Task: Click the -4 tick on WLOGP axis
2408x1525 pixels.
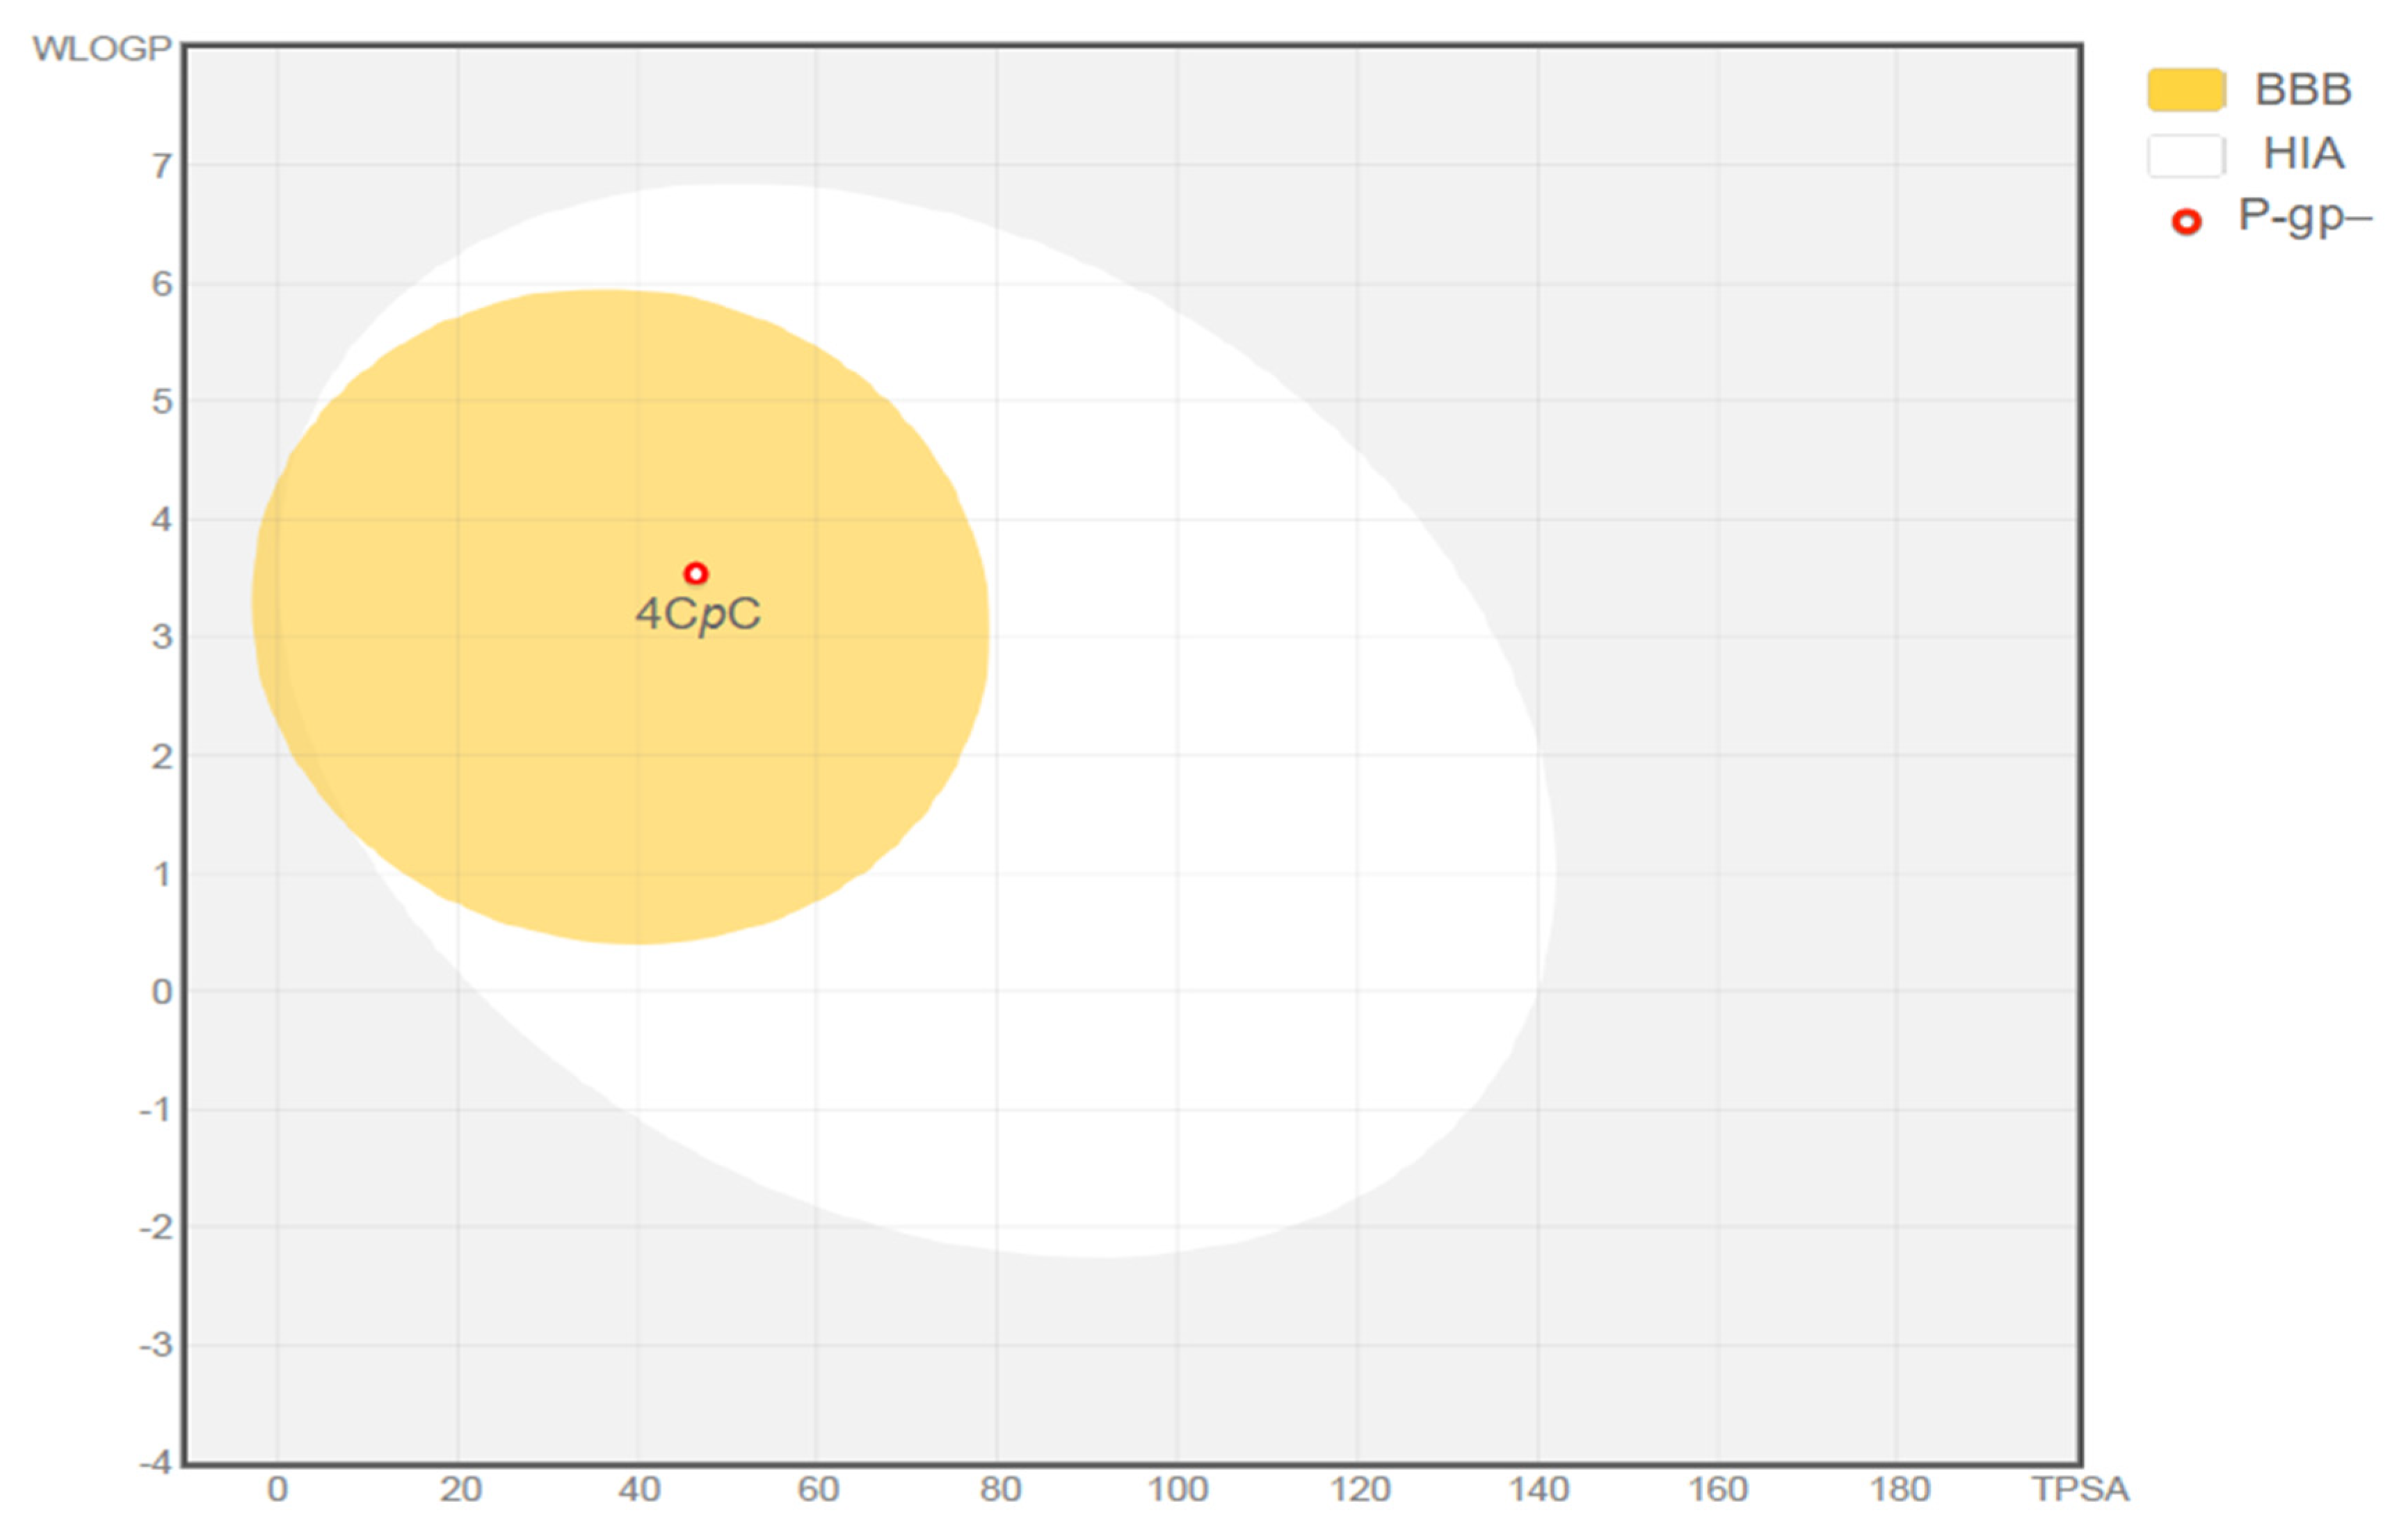Action: pyautogui.click(x=155, y=1462)
